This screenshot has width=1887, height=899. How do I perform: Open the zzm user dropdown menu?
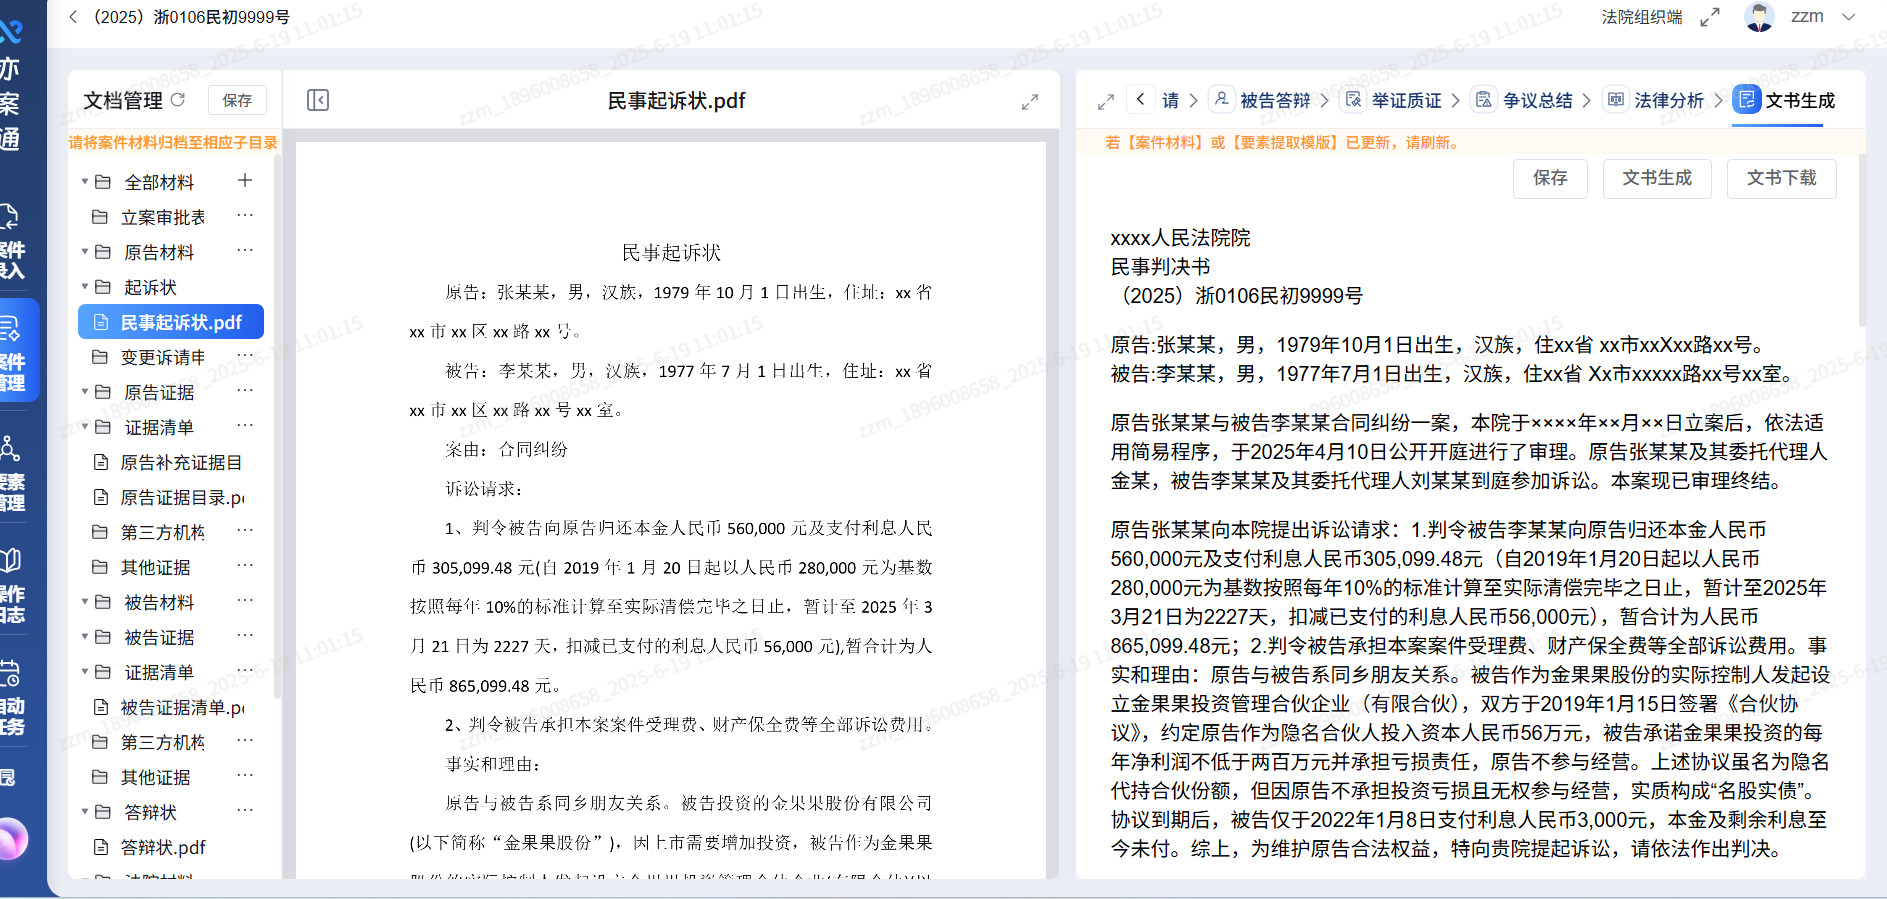pos(1849,17)
